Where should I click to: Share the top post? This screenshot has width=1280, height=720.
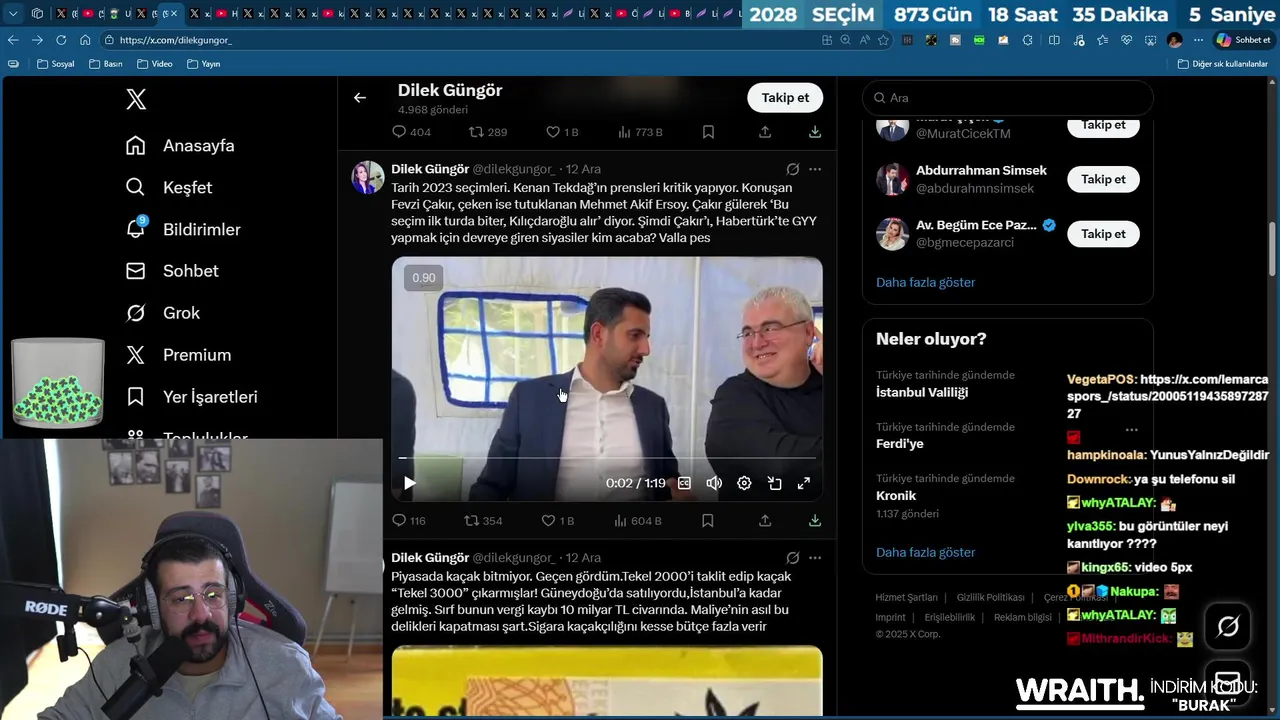[765, 132]
